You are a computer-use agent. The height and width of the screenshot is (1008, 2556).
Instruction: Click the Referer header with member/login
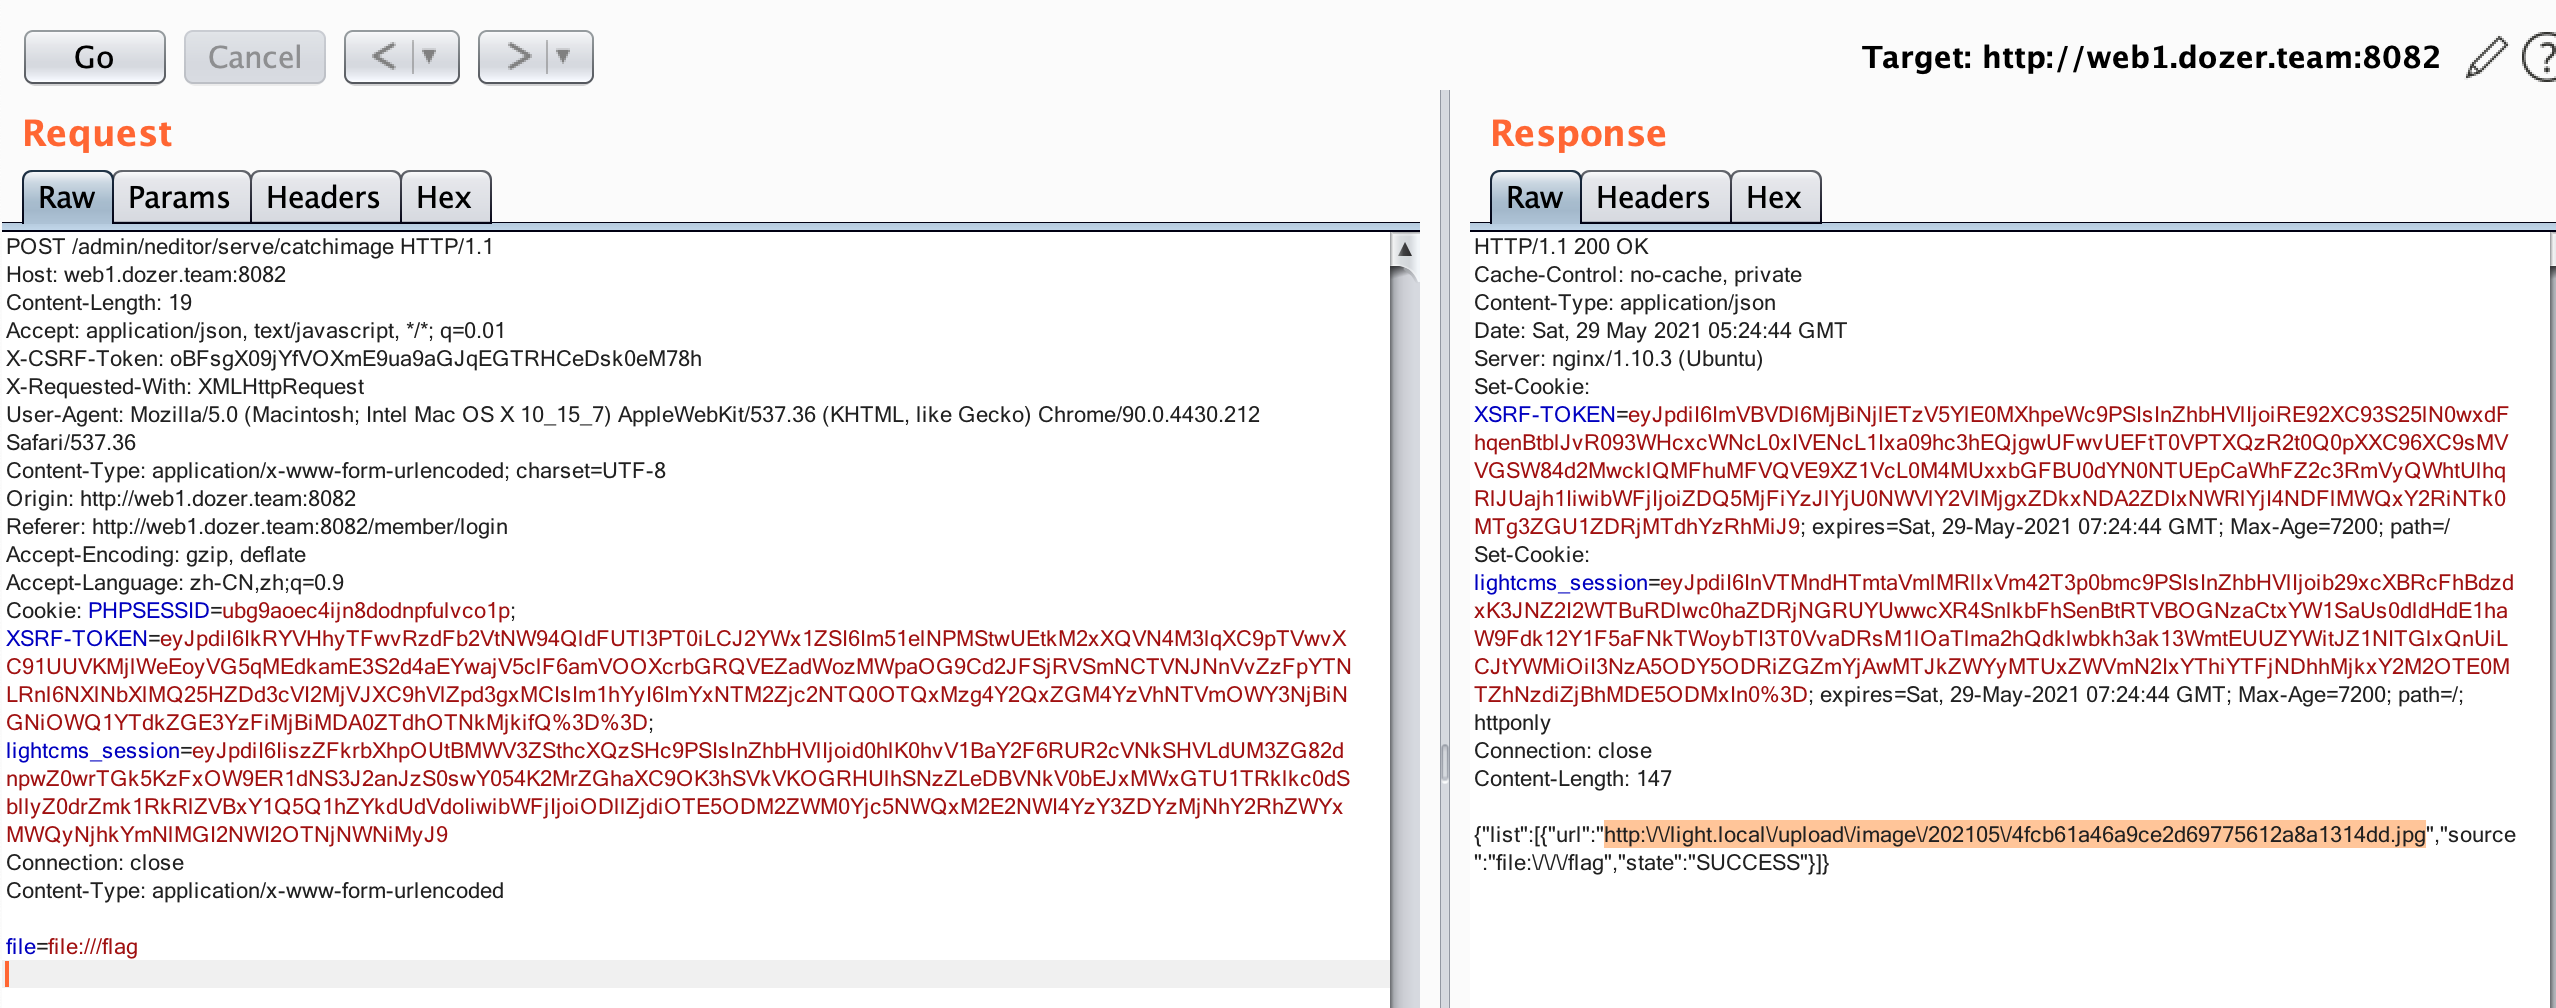click(x=257, y=527)
